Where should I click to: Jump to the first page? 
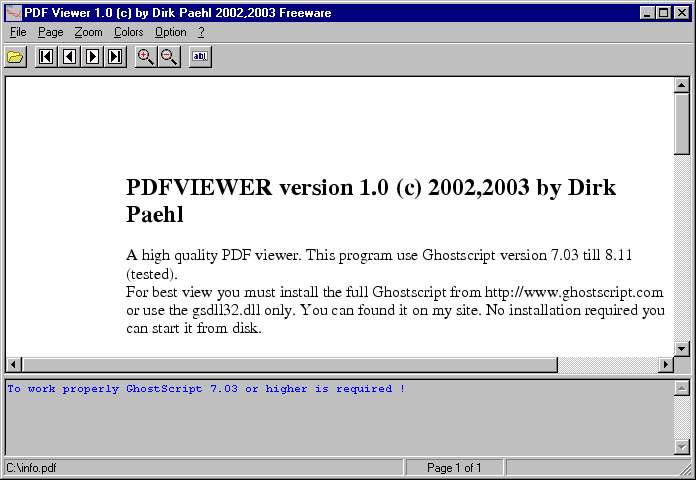46,57
